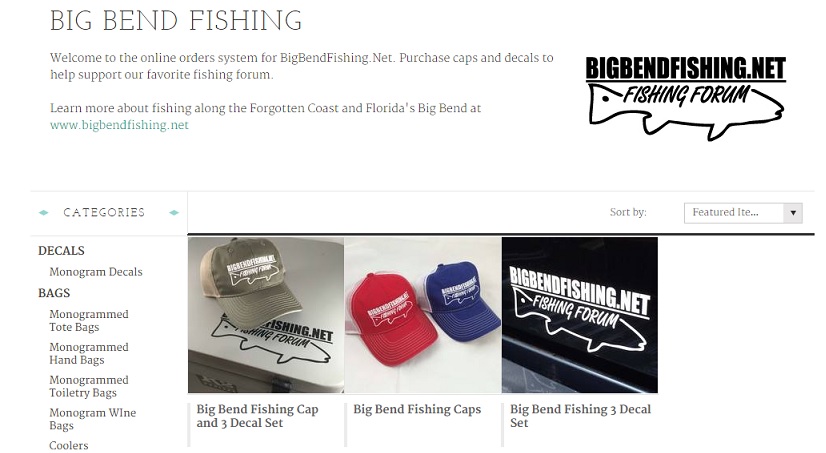This screenshot has width=826, height=453.
Task: Click the right diamond icon beside Categories
Action: pyautogui.click(x=174, y=213)
